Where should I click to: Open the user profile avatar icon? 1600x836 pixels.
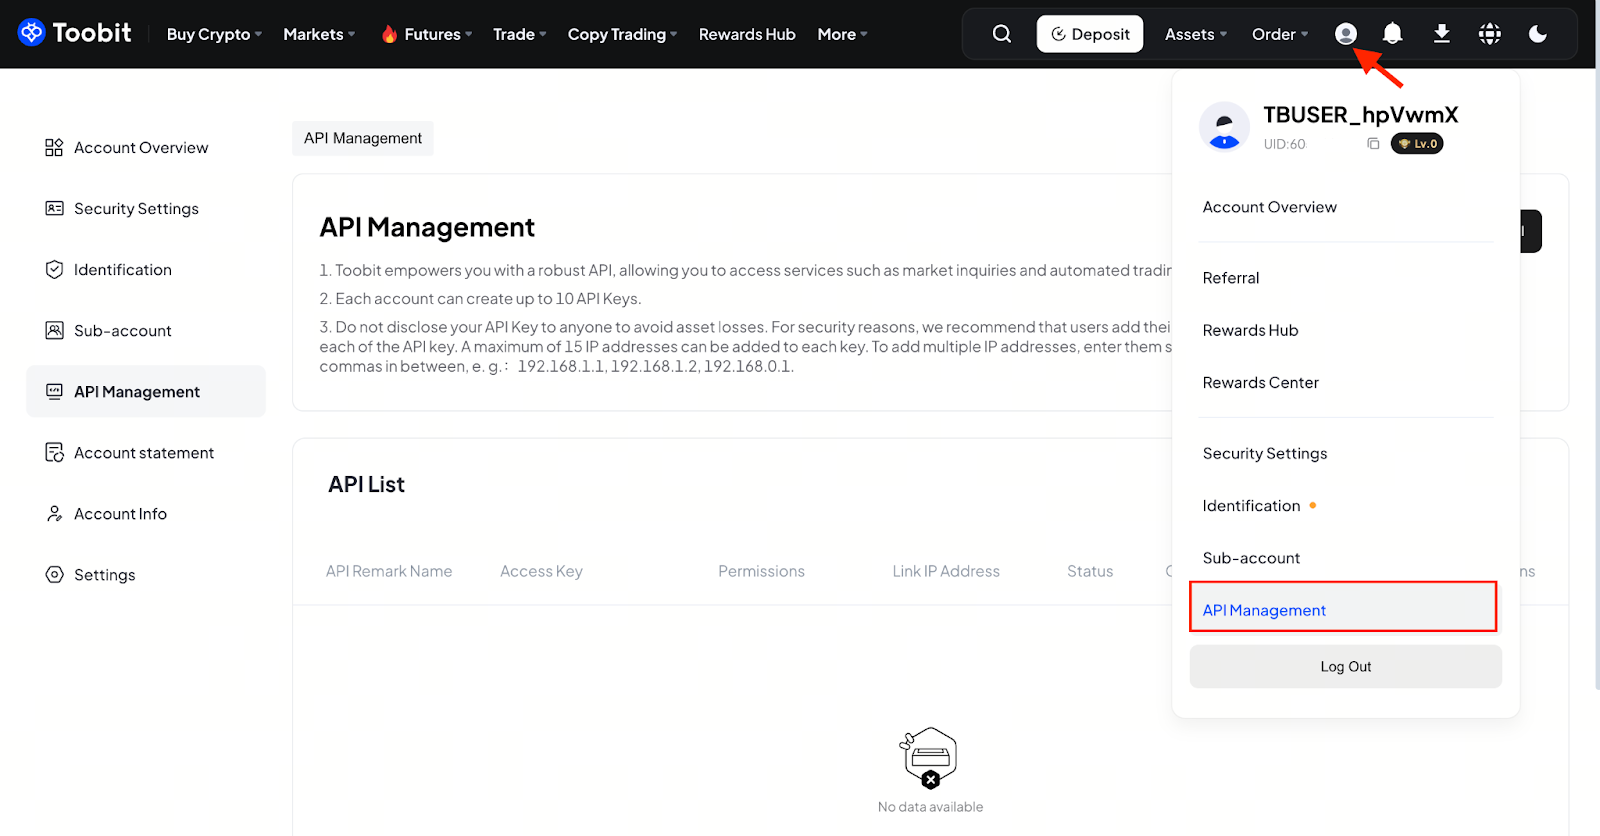tap(1345, 34)
